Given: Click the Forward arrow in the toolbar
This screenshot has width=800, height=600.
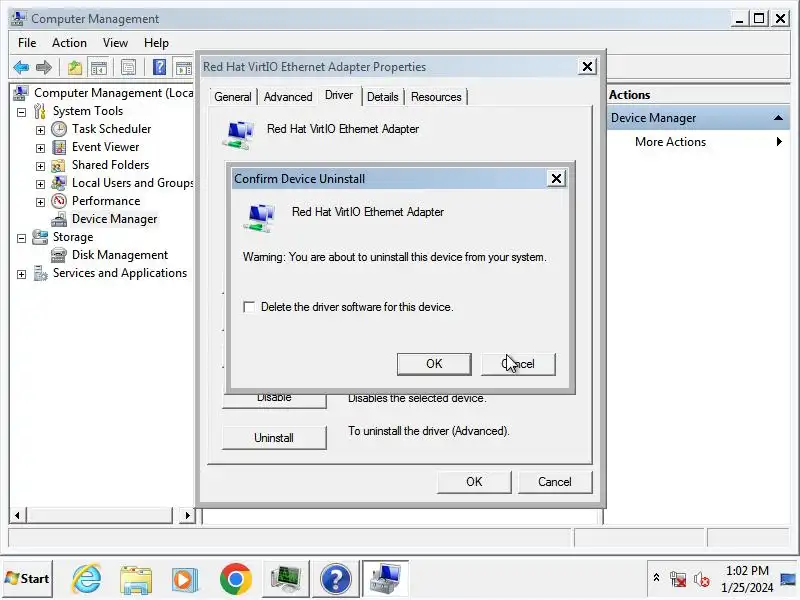Looking at the screenshot, I should coord(44,67).
